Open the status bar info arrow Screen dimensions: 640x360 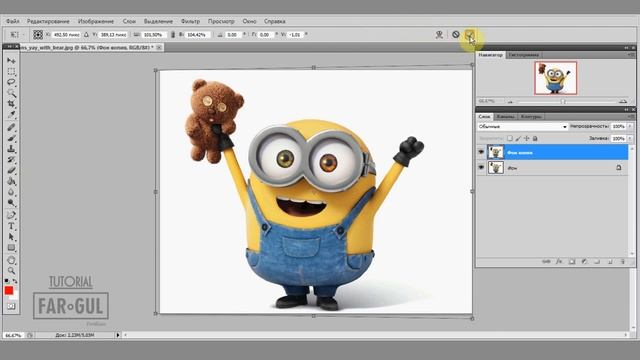(118, 335)
